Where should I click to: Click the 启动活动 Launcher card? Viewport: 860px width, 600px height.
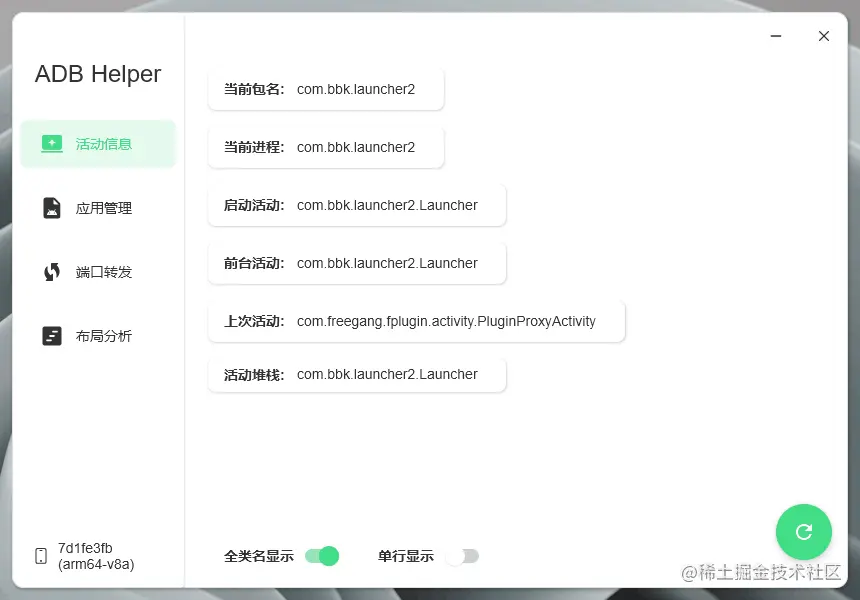(x=356, y=205)
